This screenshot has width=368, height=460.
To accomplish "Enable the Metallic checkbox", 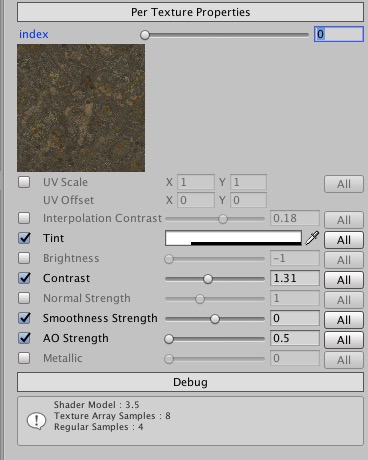I will click(24, 358).
